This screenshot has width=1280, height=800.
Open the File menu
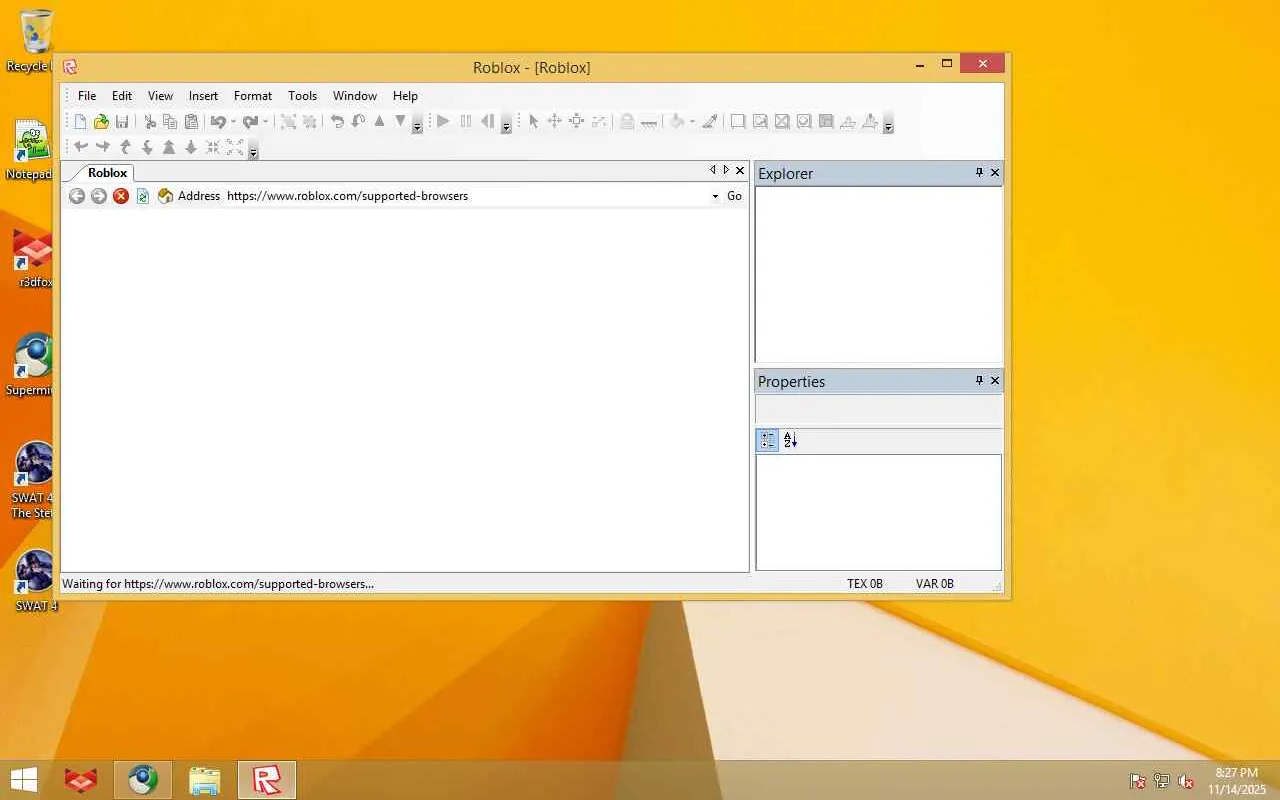pos(87,96)
